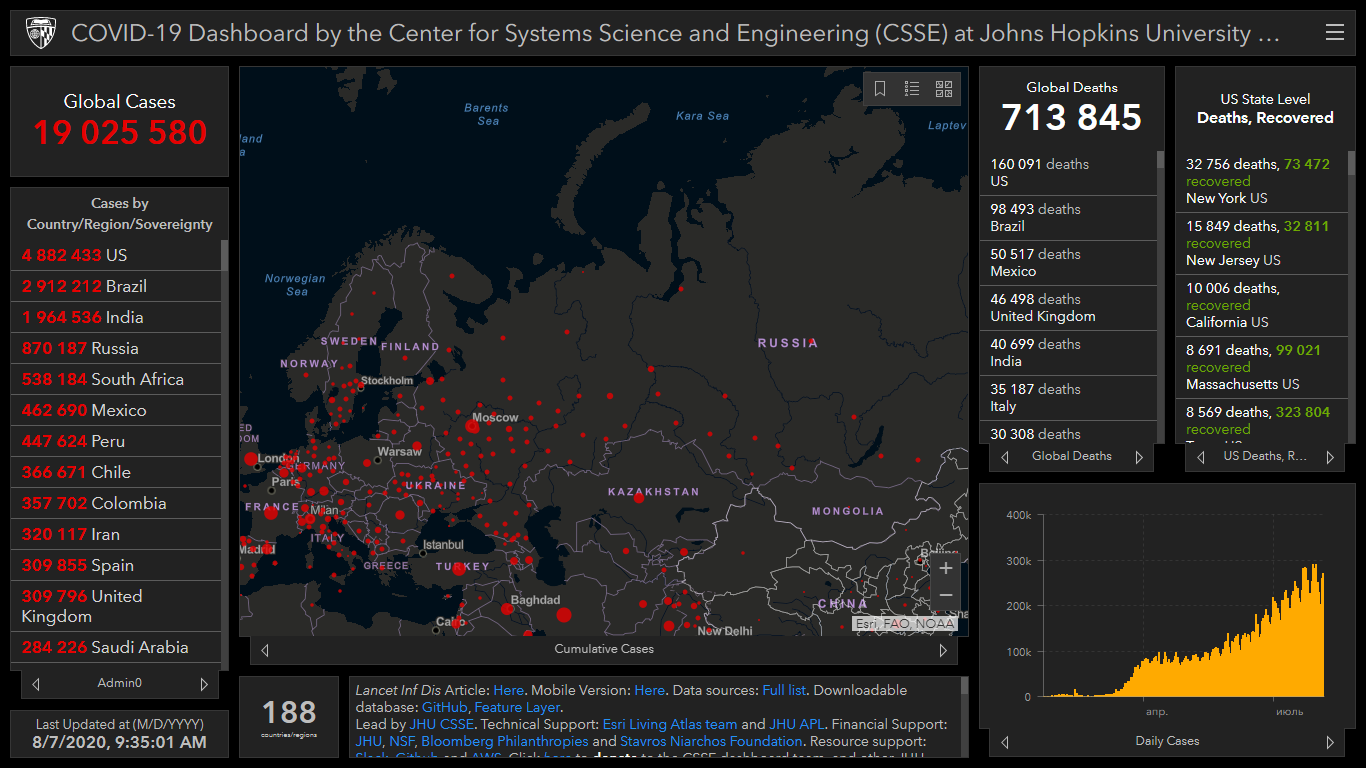1366x768 pixels.
Task: Show previous list before US Deaths
Action: (x=1201, y=457)
